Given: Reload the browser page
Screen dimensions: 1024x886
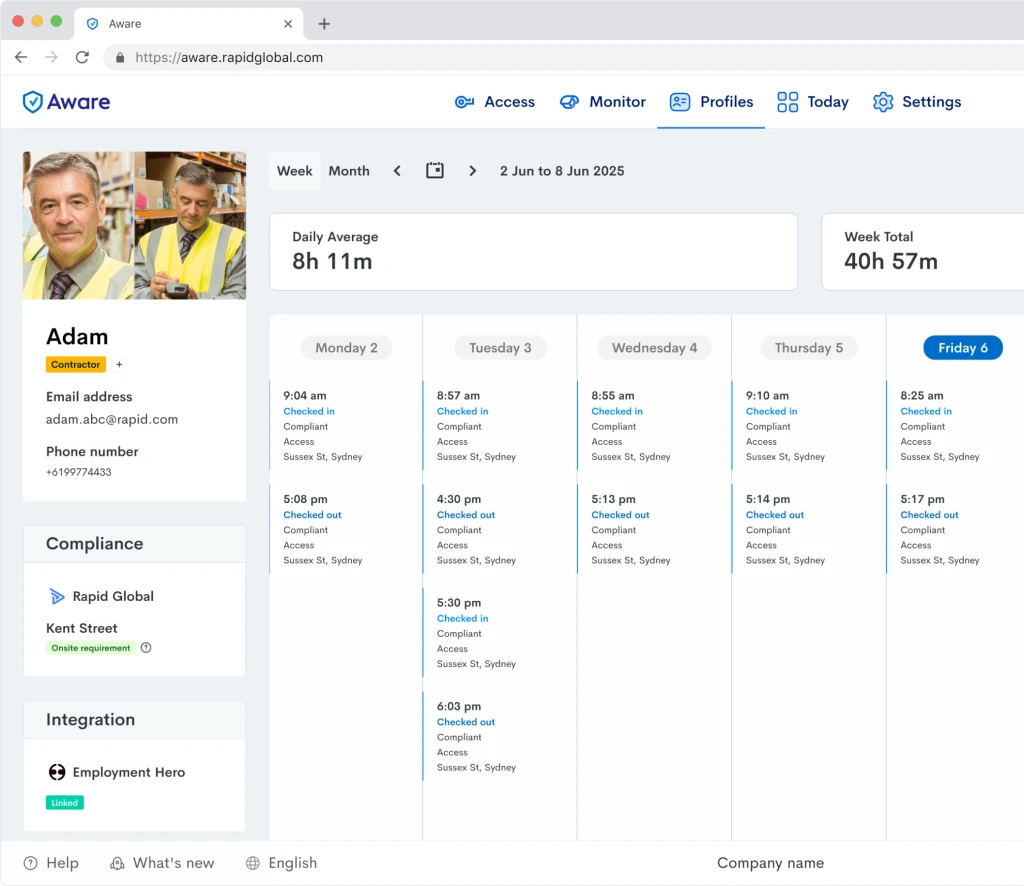Looking at the screenshot, I should click(x=82, y=57).
